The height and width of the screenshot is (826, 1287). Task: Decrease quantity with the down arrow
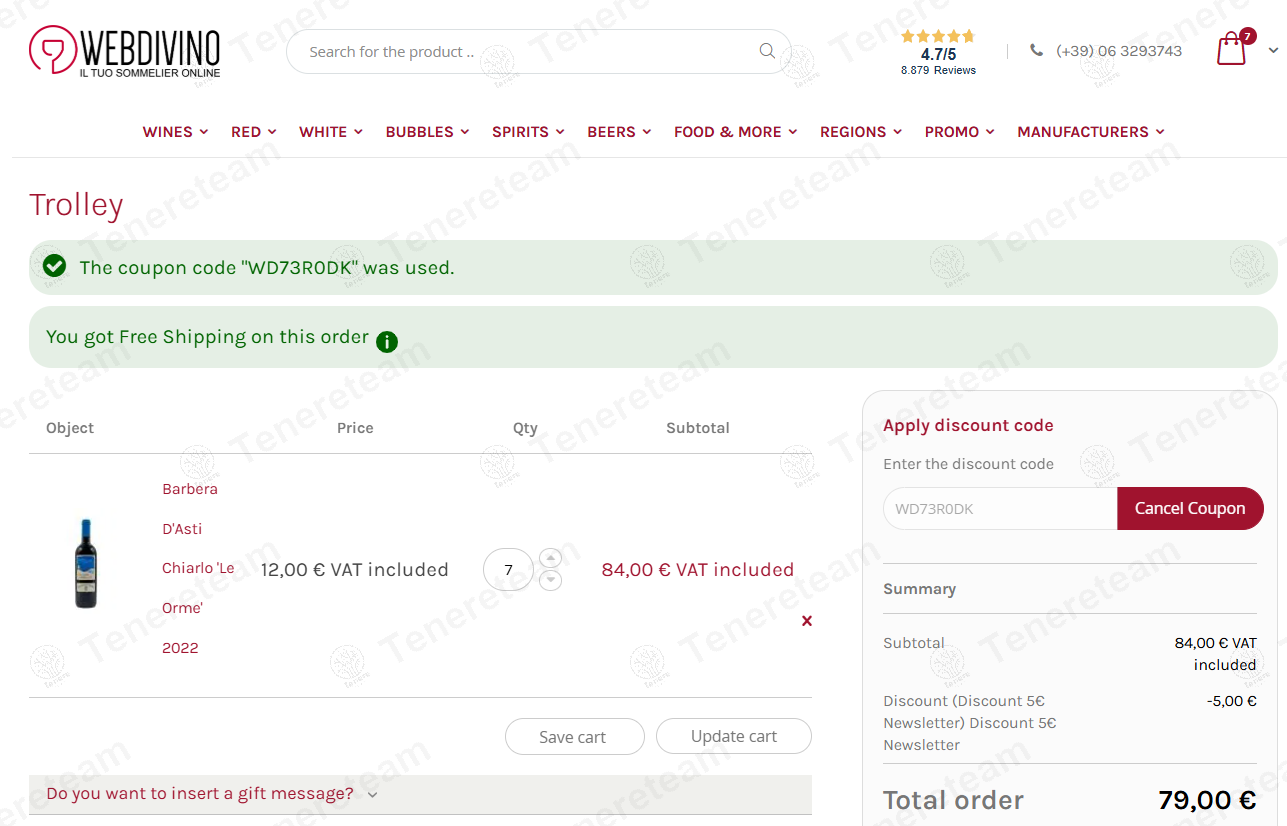(550, 581)
